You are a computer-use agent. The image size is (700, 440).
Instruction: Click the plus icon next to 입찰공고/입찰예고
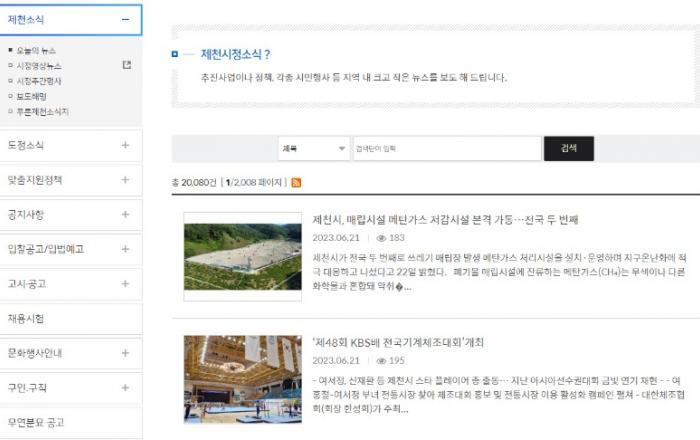coord(125,249)
